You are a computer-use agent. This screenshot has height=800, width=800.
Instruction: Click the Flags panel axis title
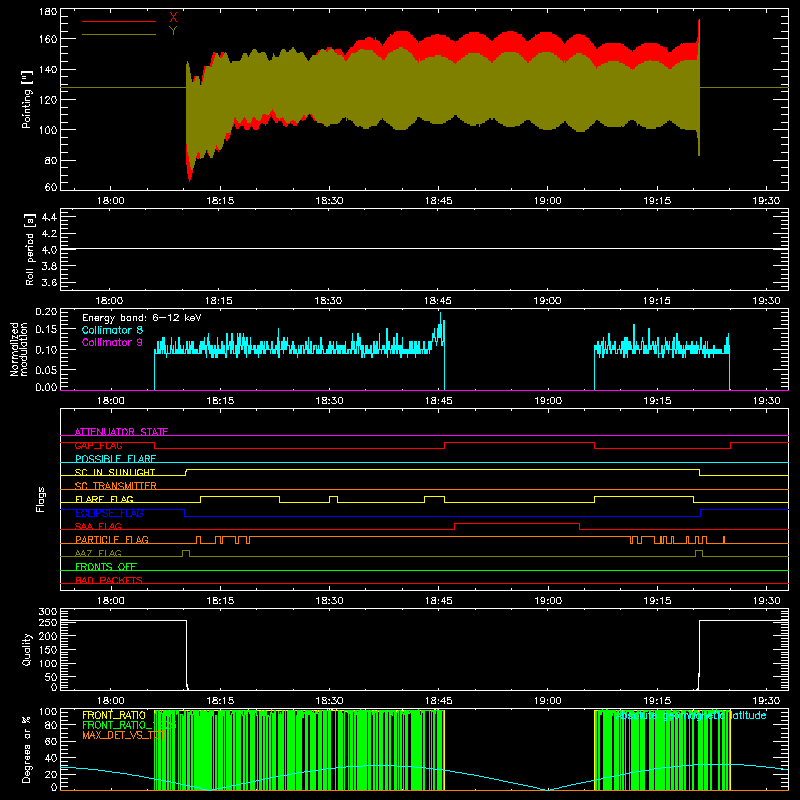pos(41,499)
